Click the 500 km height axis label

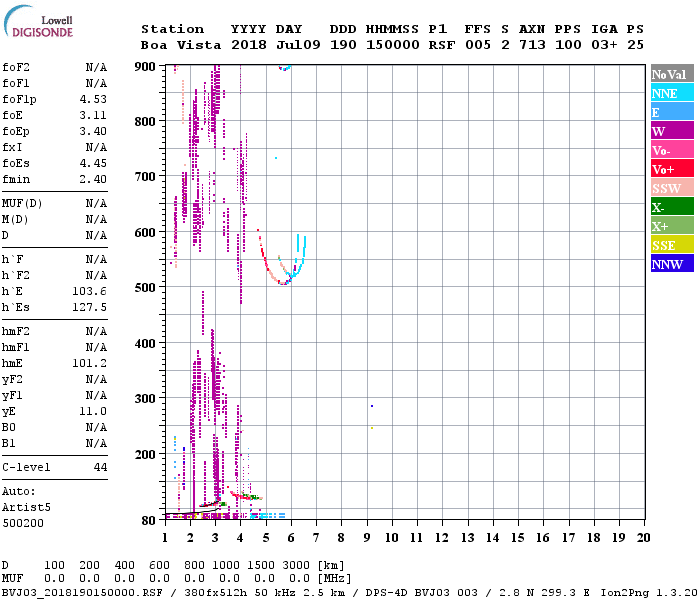coord(145,288)
